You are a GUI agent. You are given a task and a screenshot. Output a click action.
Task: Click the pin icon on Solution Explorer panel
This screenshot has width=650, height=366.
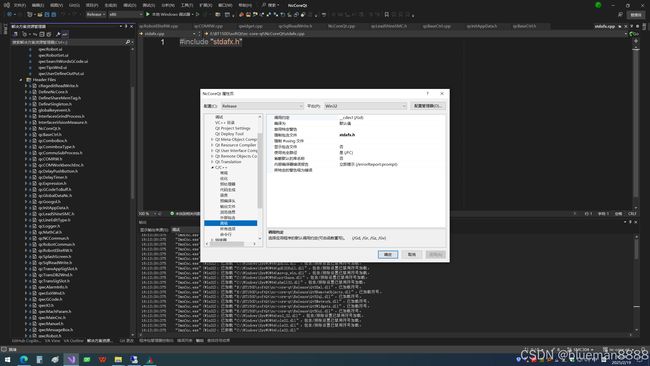(126, 27)
